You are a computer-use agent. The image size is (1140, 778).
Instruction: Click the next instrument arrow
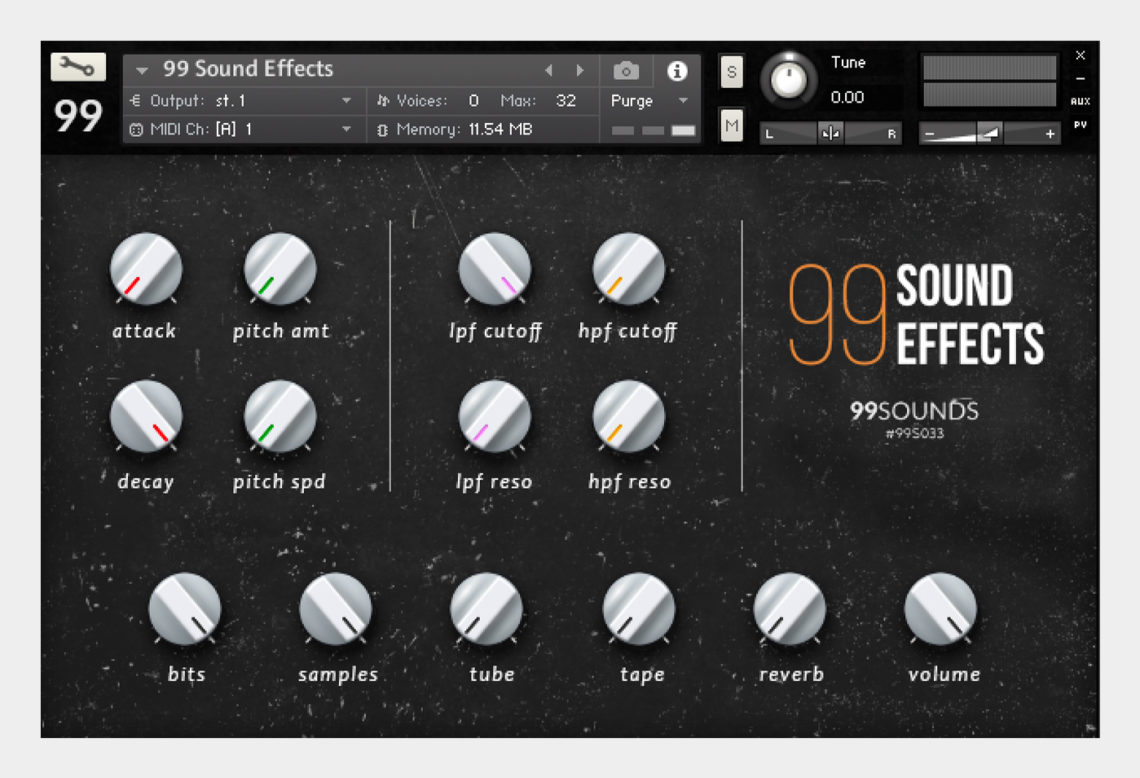click(580, 70)
